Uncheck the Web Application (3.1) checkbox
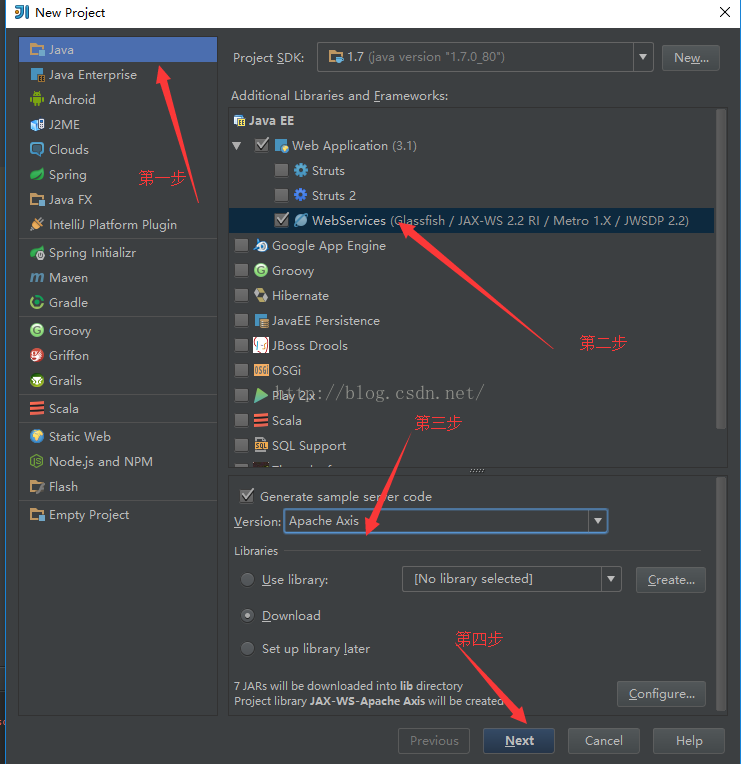 tap(262, 145)
